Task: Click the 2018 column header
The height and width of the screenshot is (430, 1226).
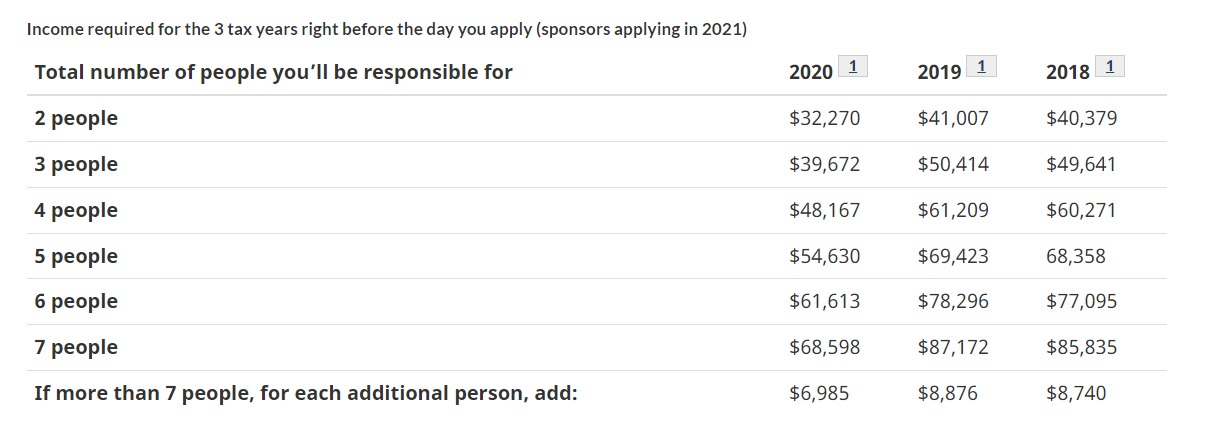Action: coord(1068,72)
